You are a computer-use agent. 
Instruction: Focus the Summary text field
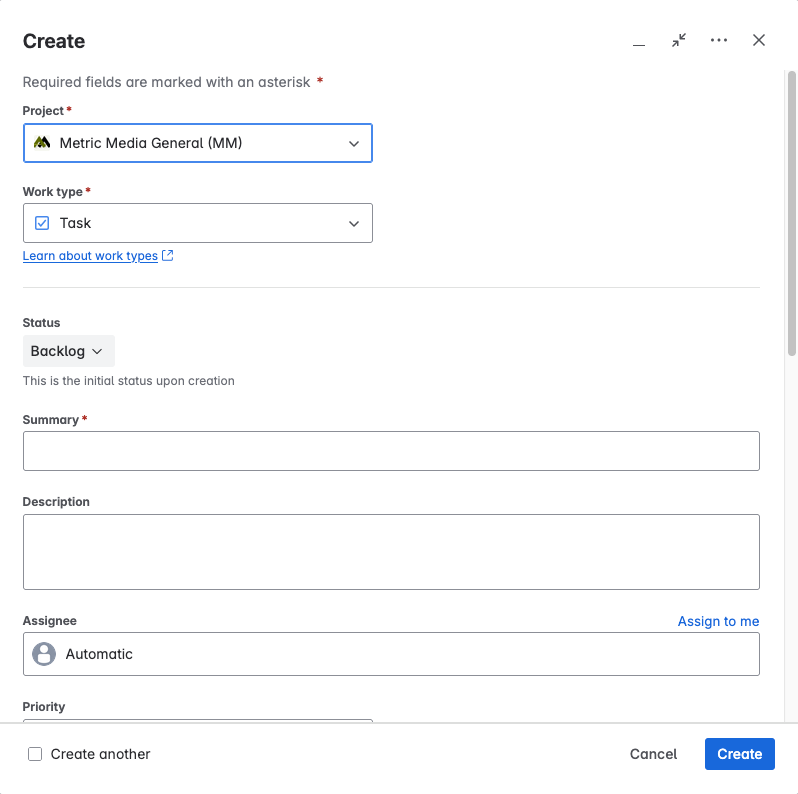tap(391, 451)
